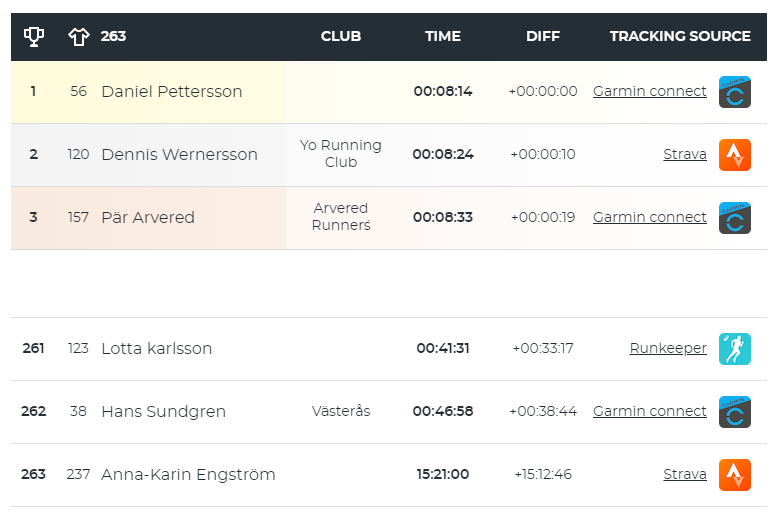Follow Strava link for Dennis Wernersson
Viewport: 771px width, 522px height.
pos(684,154)
